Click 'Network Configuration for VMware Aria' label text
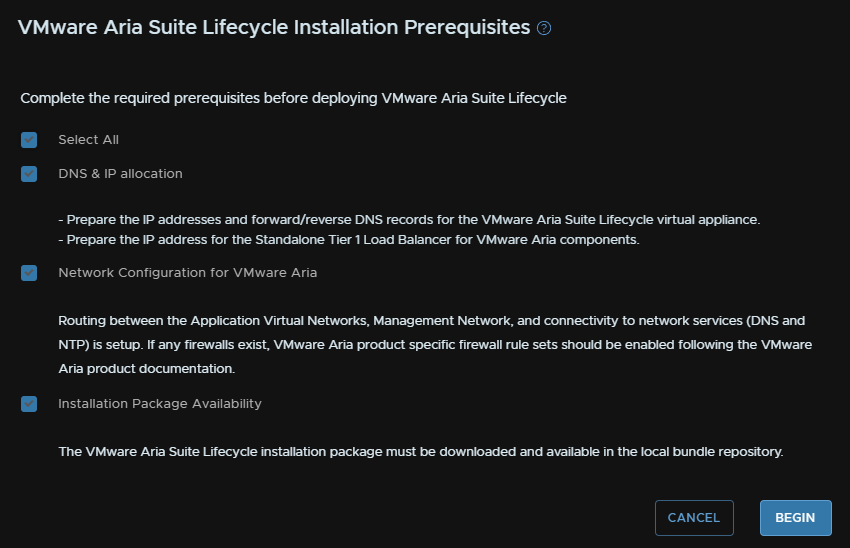Screen dimensions: 850x548 [188, 273]
